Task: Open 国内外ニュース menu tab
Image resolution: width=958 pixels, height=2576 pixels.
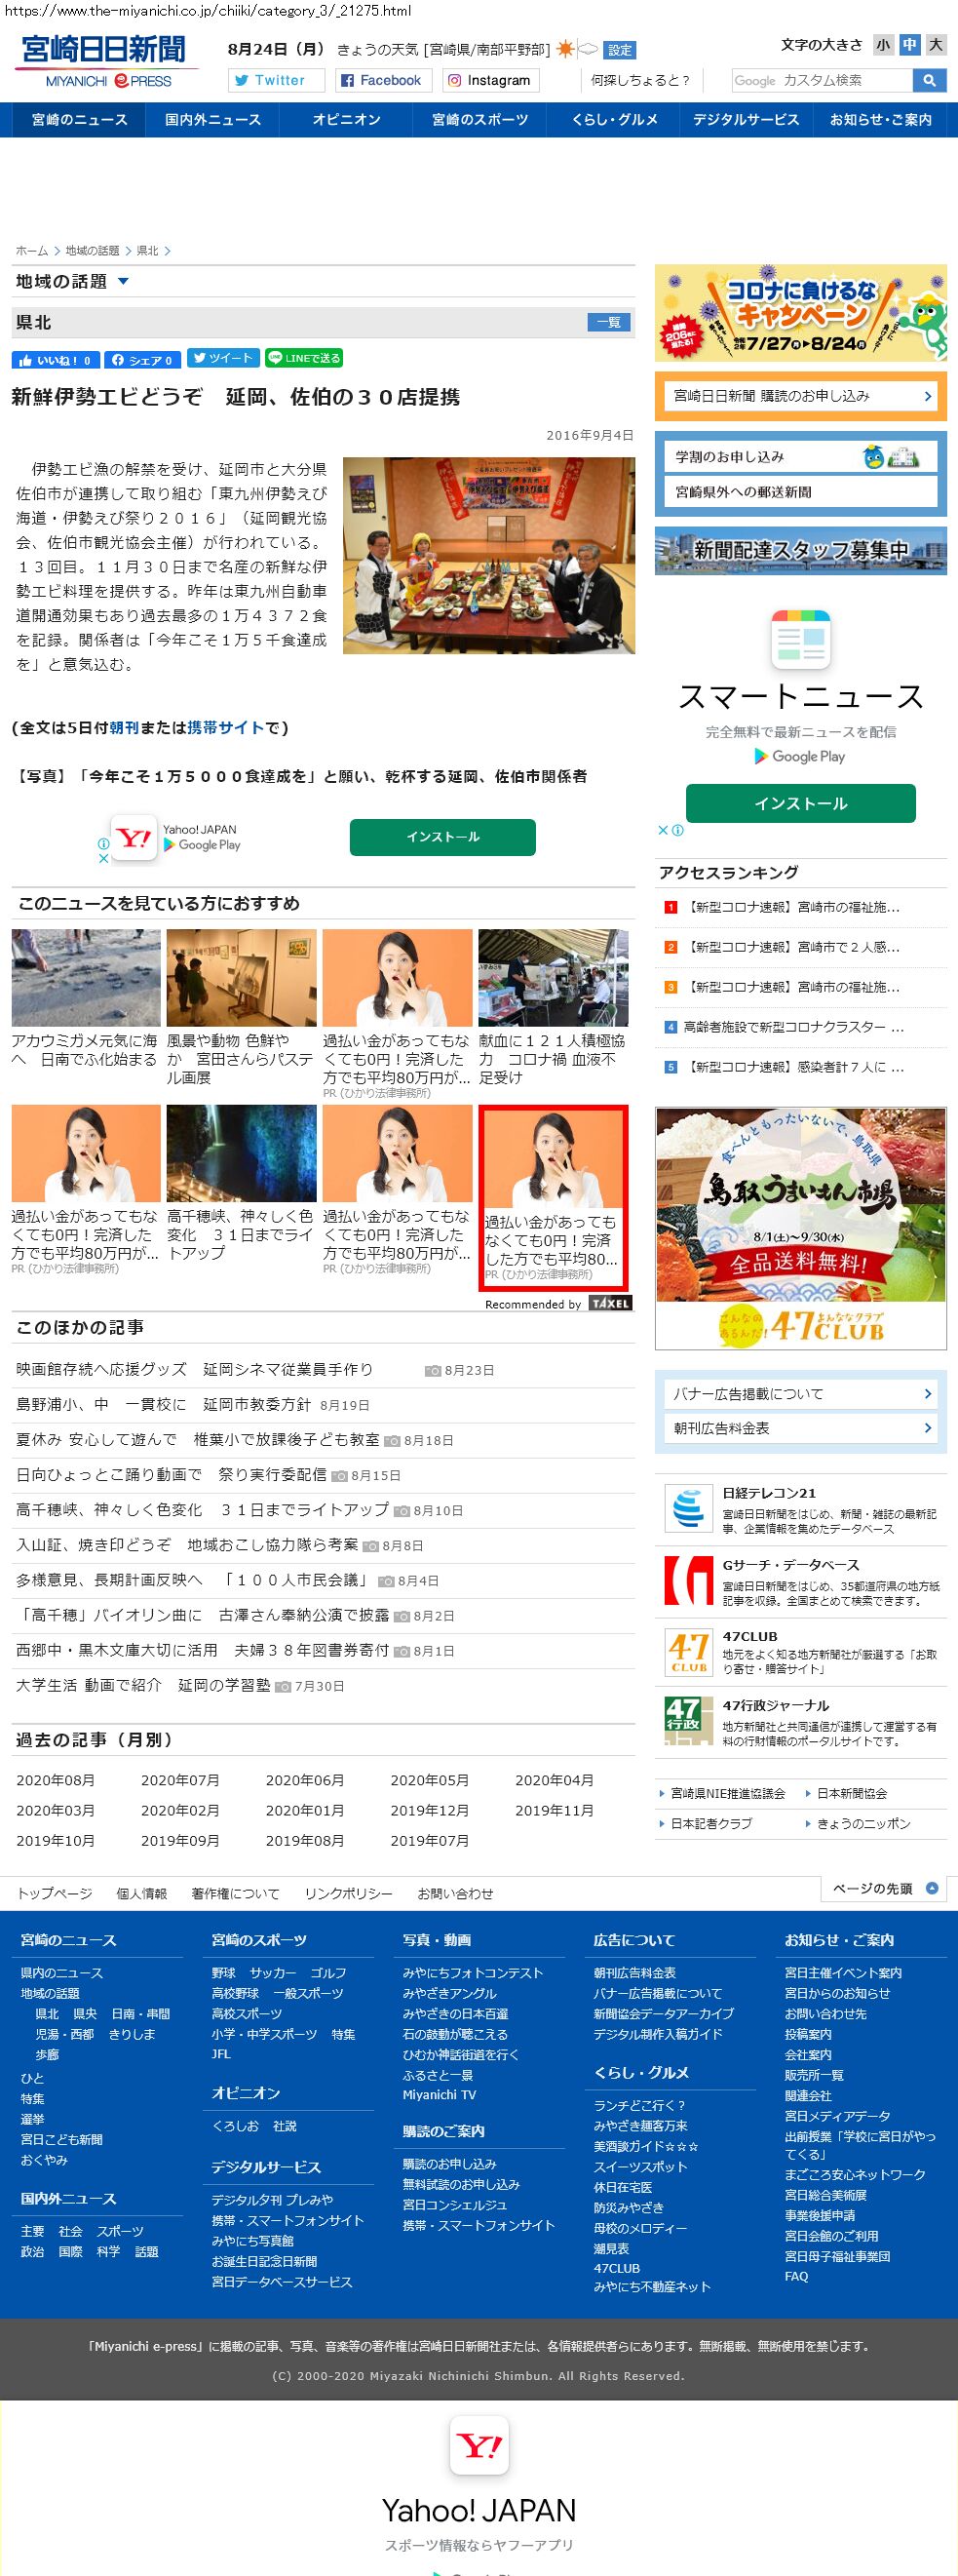Action: 213,119
